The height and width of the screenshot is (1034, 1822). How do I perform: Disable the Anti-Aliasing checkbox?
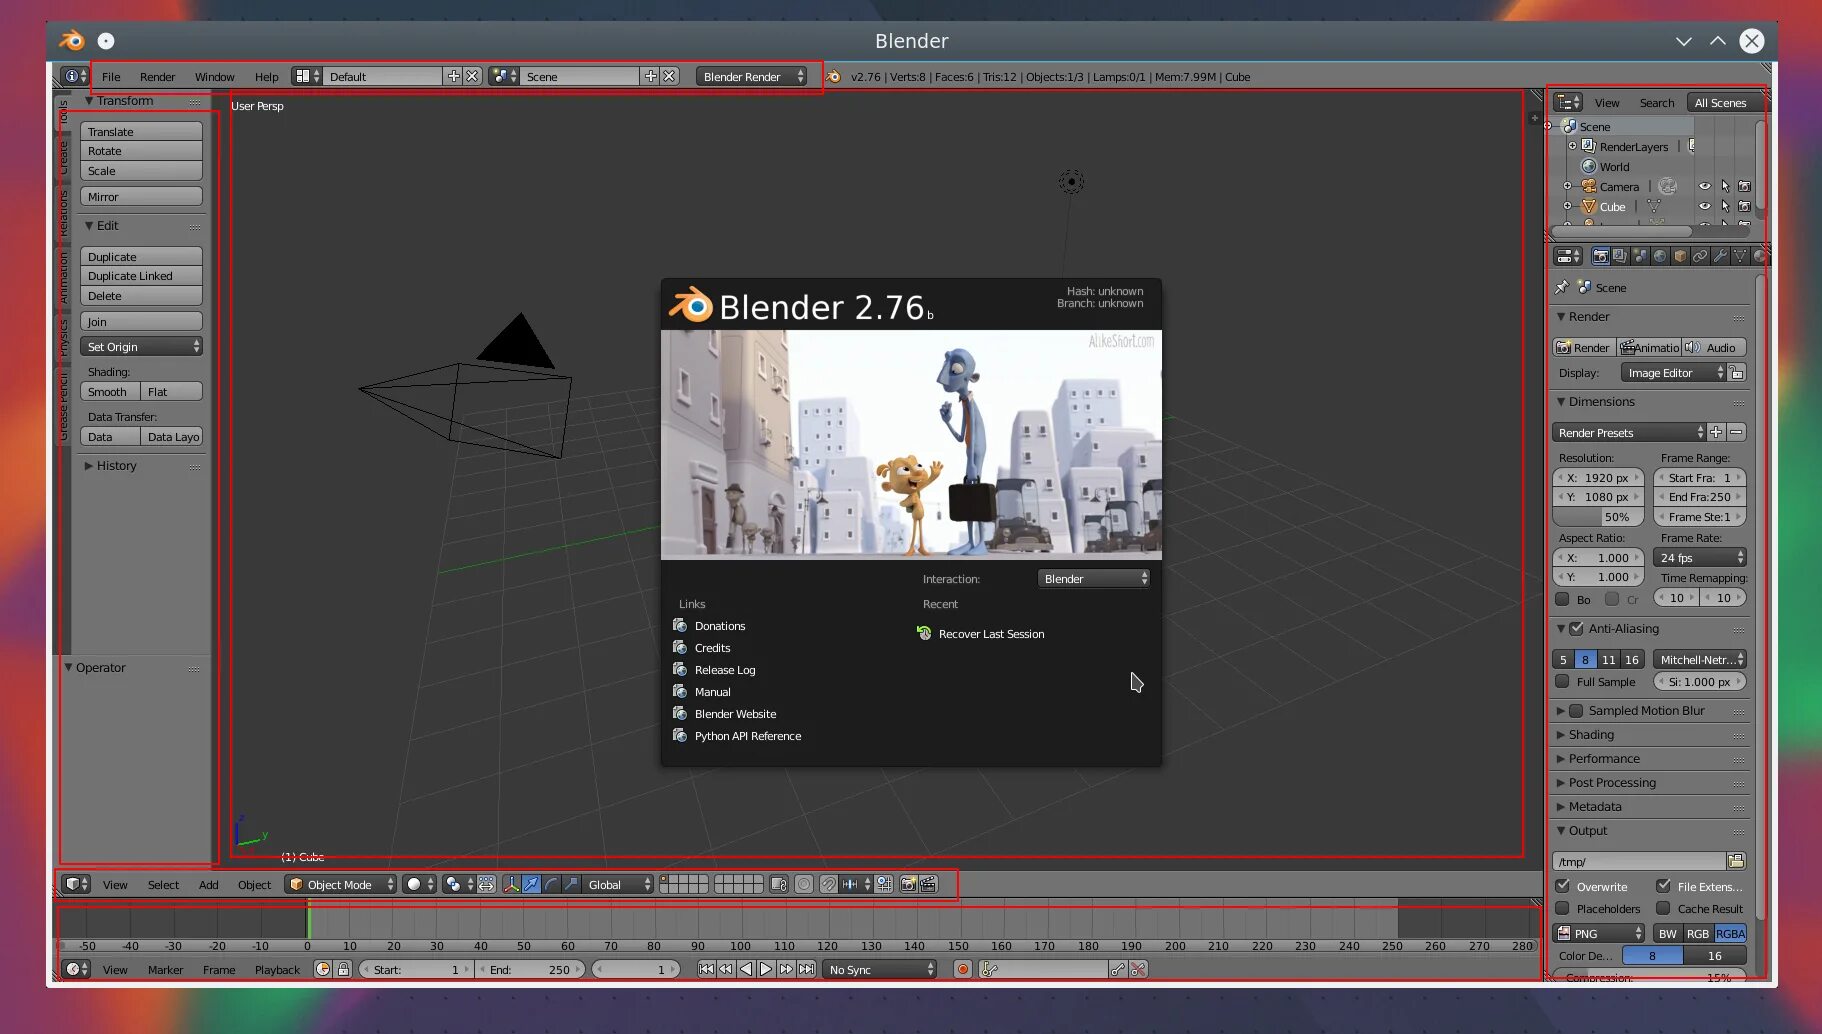(x=1577, y=629)
